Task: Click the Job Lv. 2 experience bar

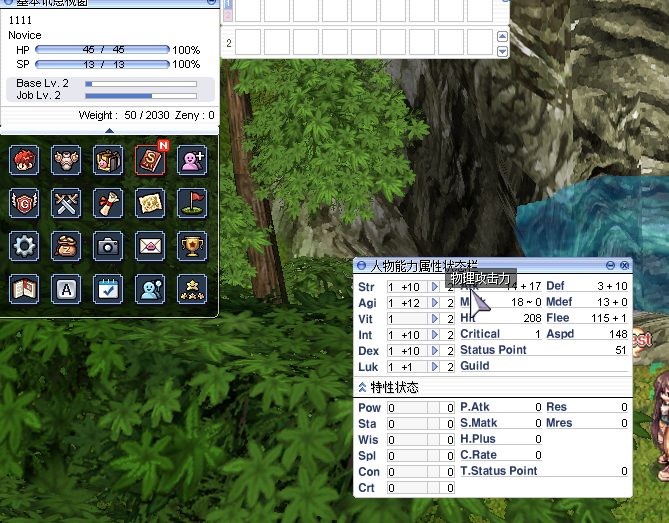Action: coord(141,96)
